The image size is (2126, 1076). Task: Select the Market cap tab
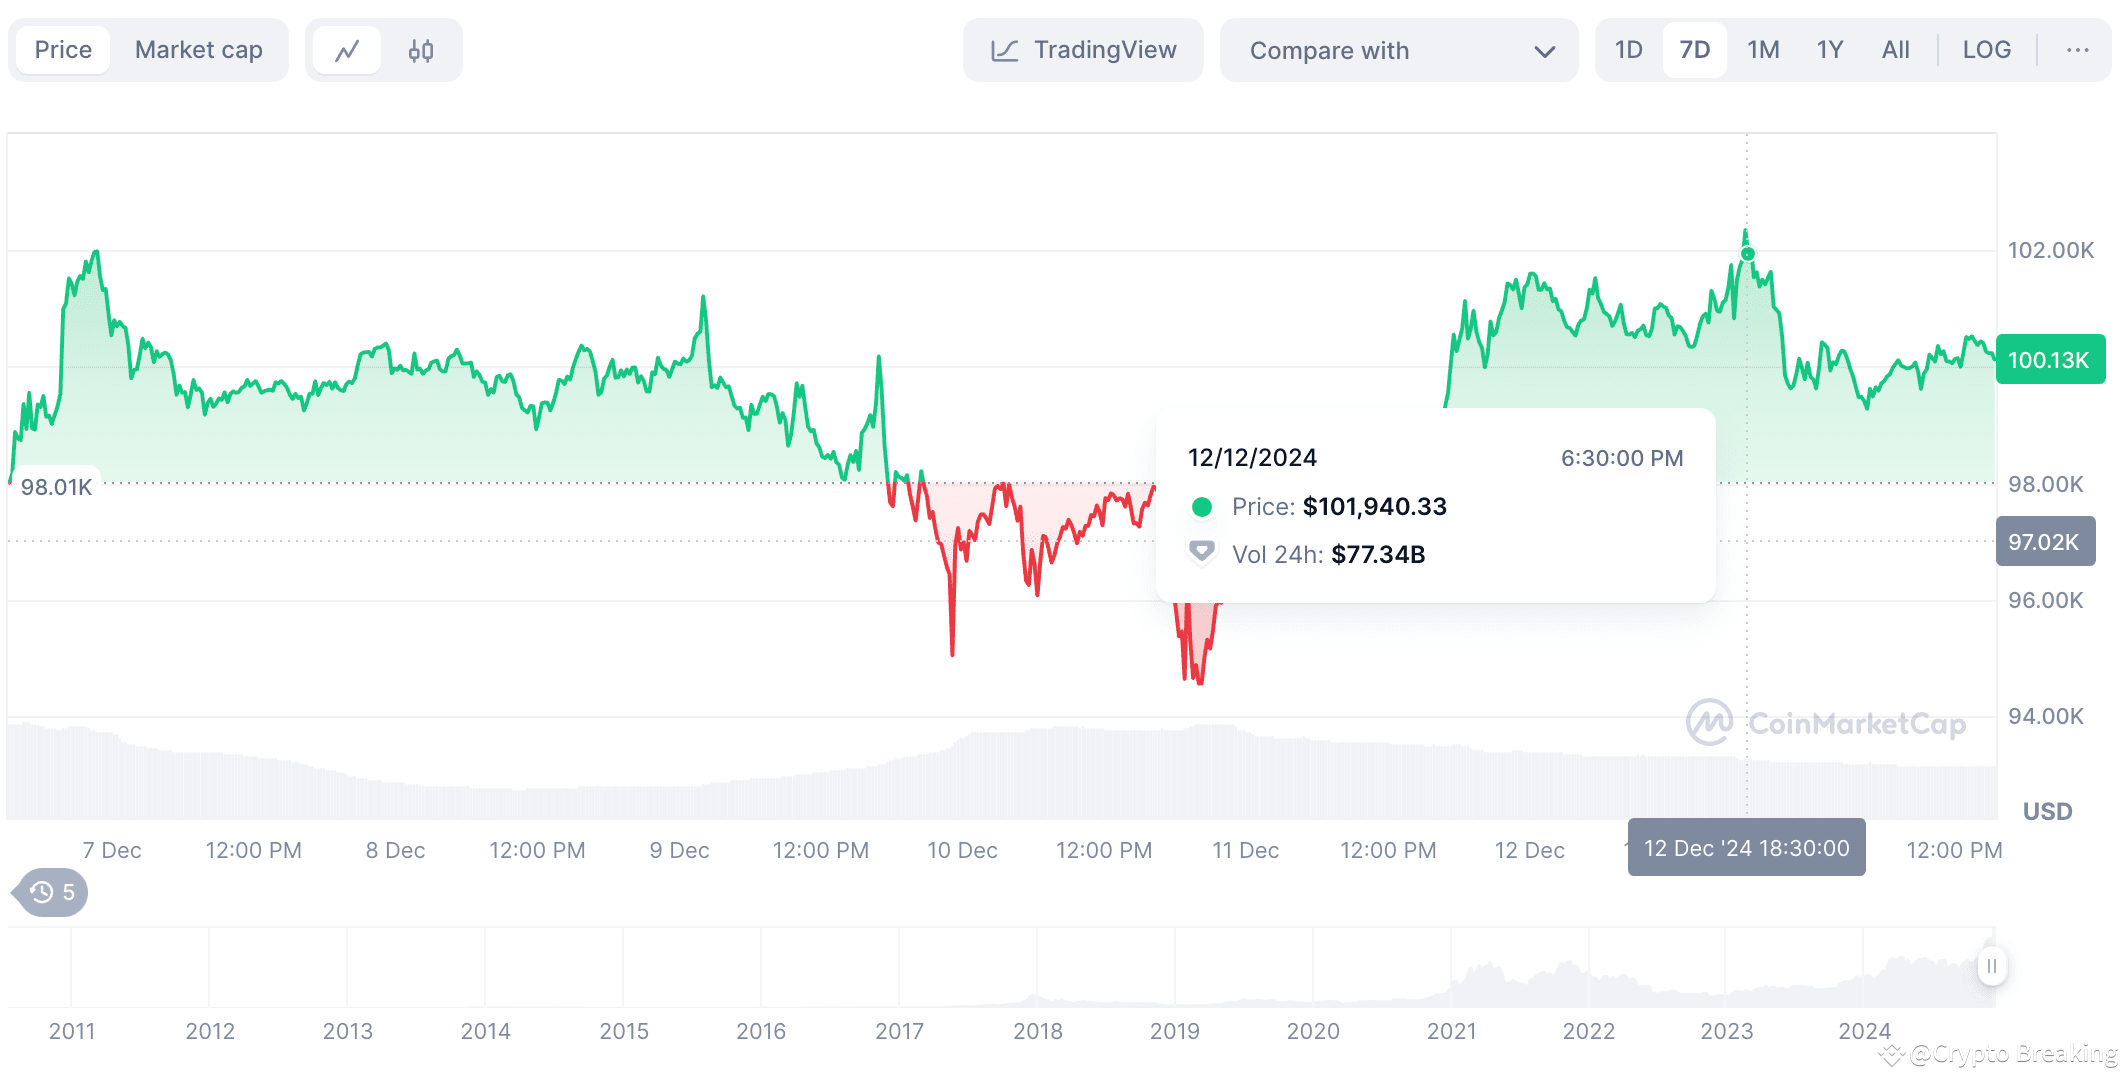pos(198,51)
